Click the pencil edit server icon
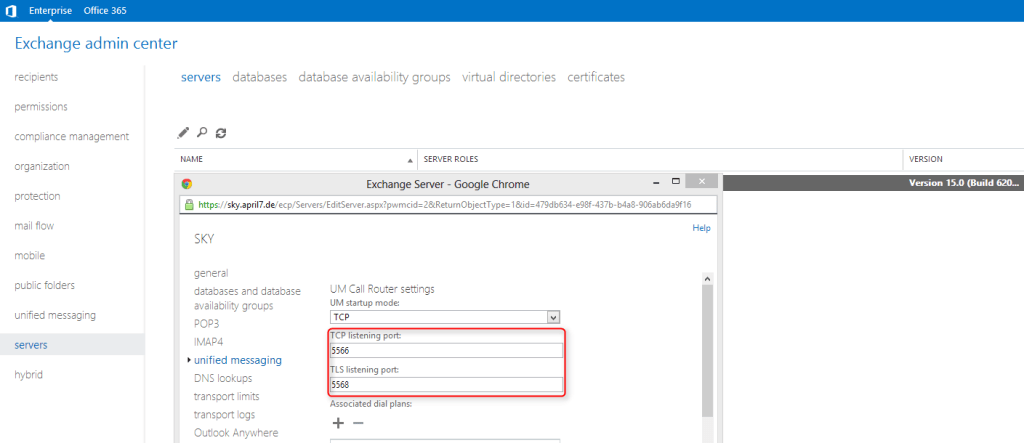Image resolution: width=1024 pixels, height=443 pixels. pyautogui.click(x=184, y=133)
